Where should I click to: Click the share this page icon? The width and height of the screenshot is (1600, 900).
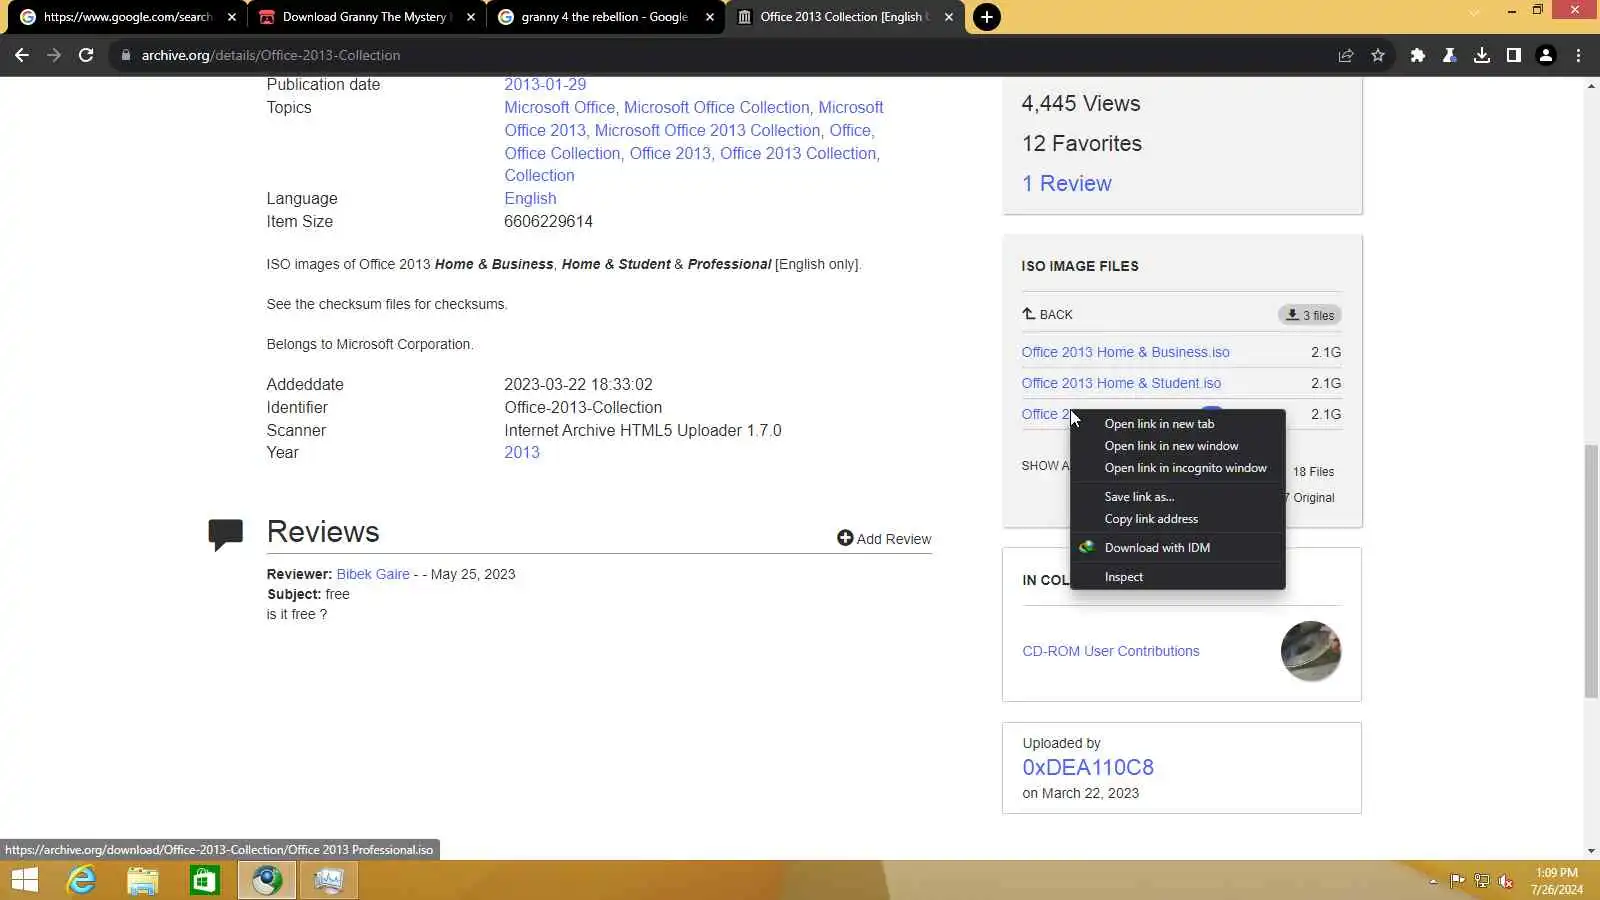(1346, 55)
